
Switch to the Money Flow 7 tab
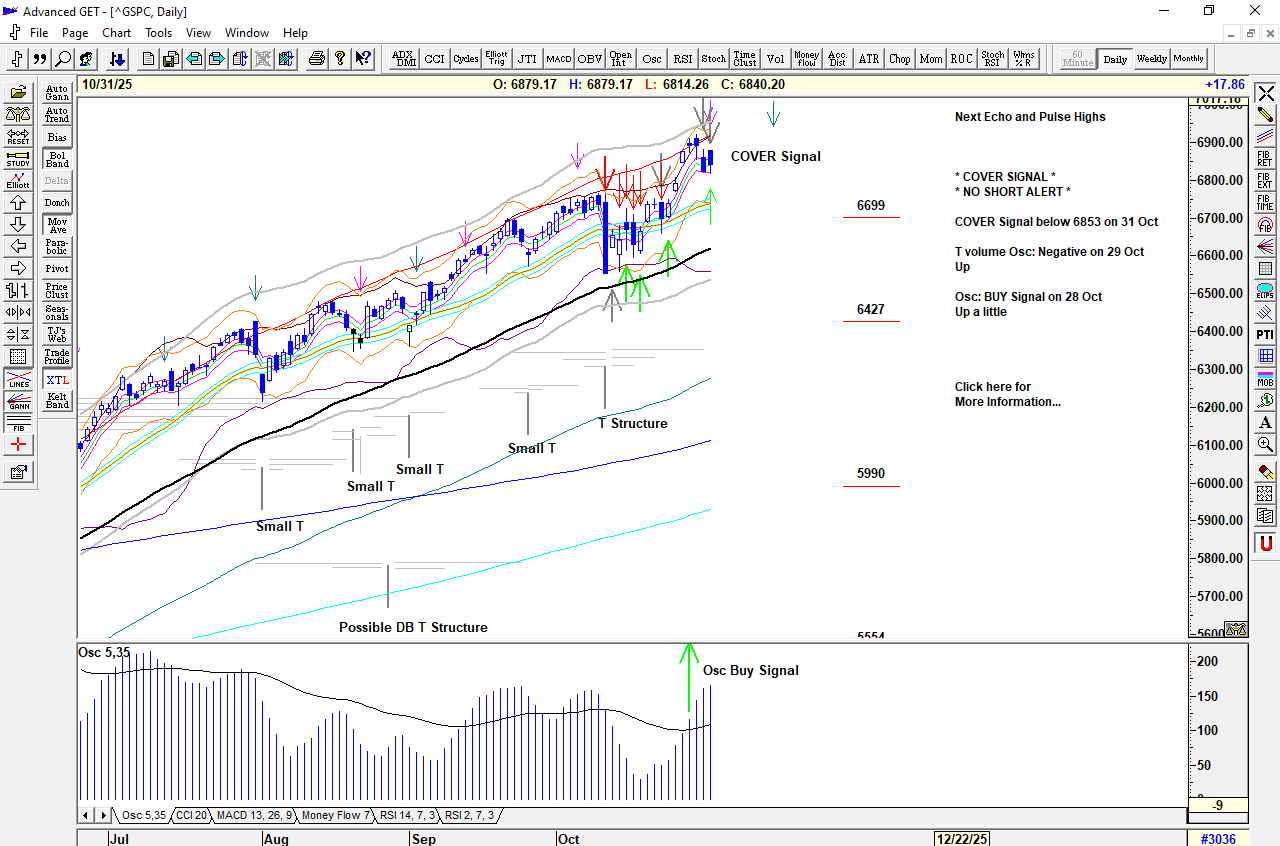(335, 816)
